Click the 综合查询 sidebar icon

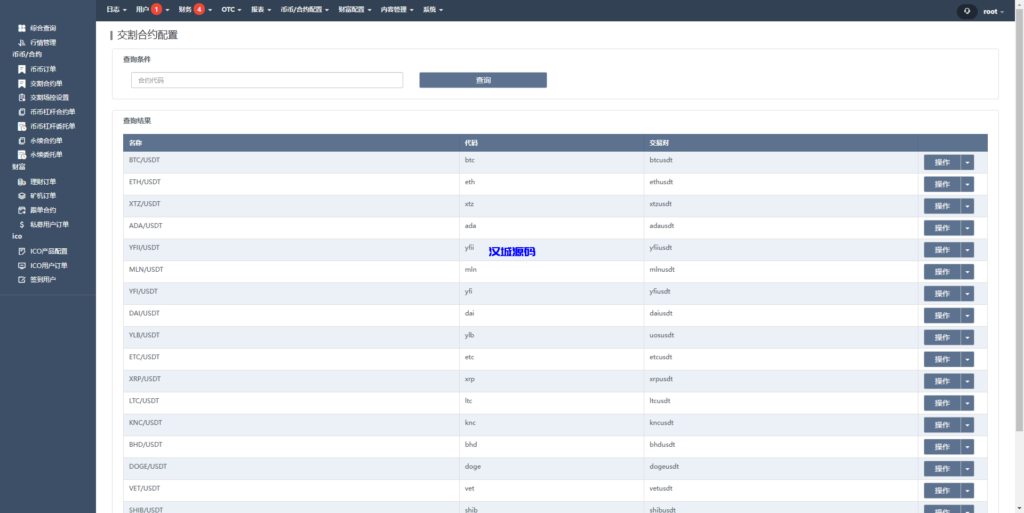coord(22,28)
